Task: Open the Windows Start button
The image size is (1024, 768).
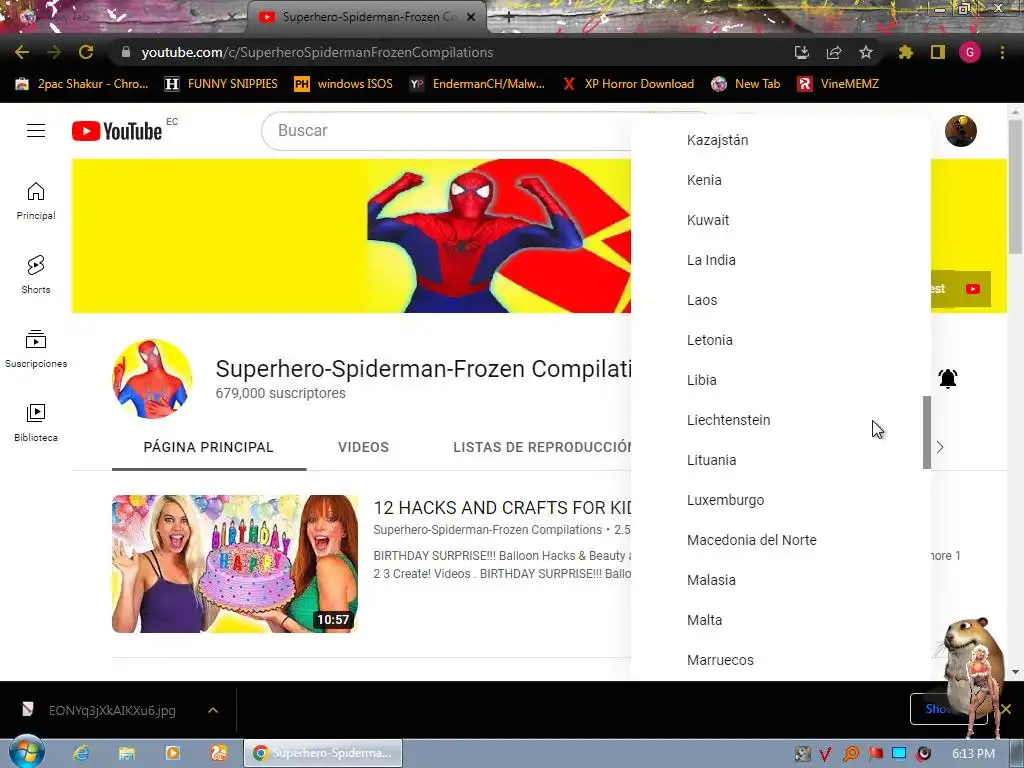Action: [26, 752]
